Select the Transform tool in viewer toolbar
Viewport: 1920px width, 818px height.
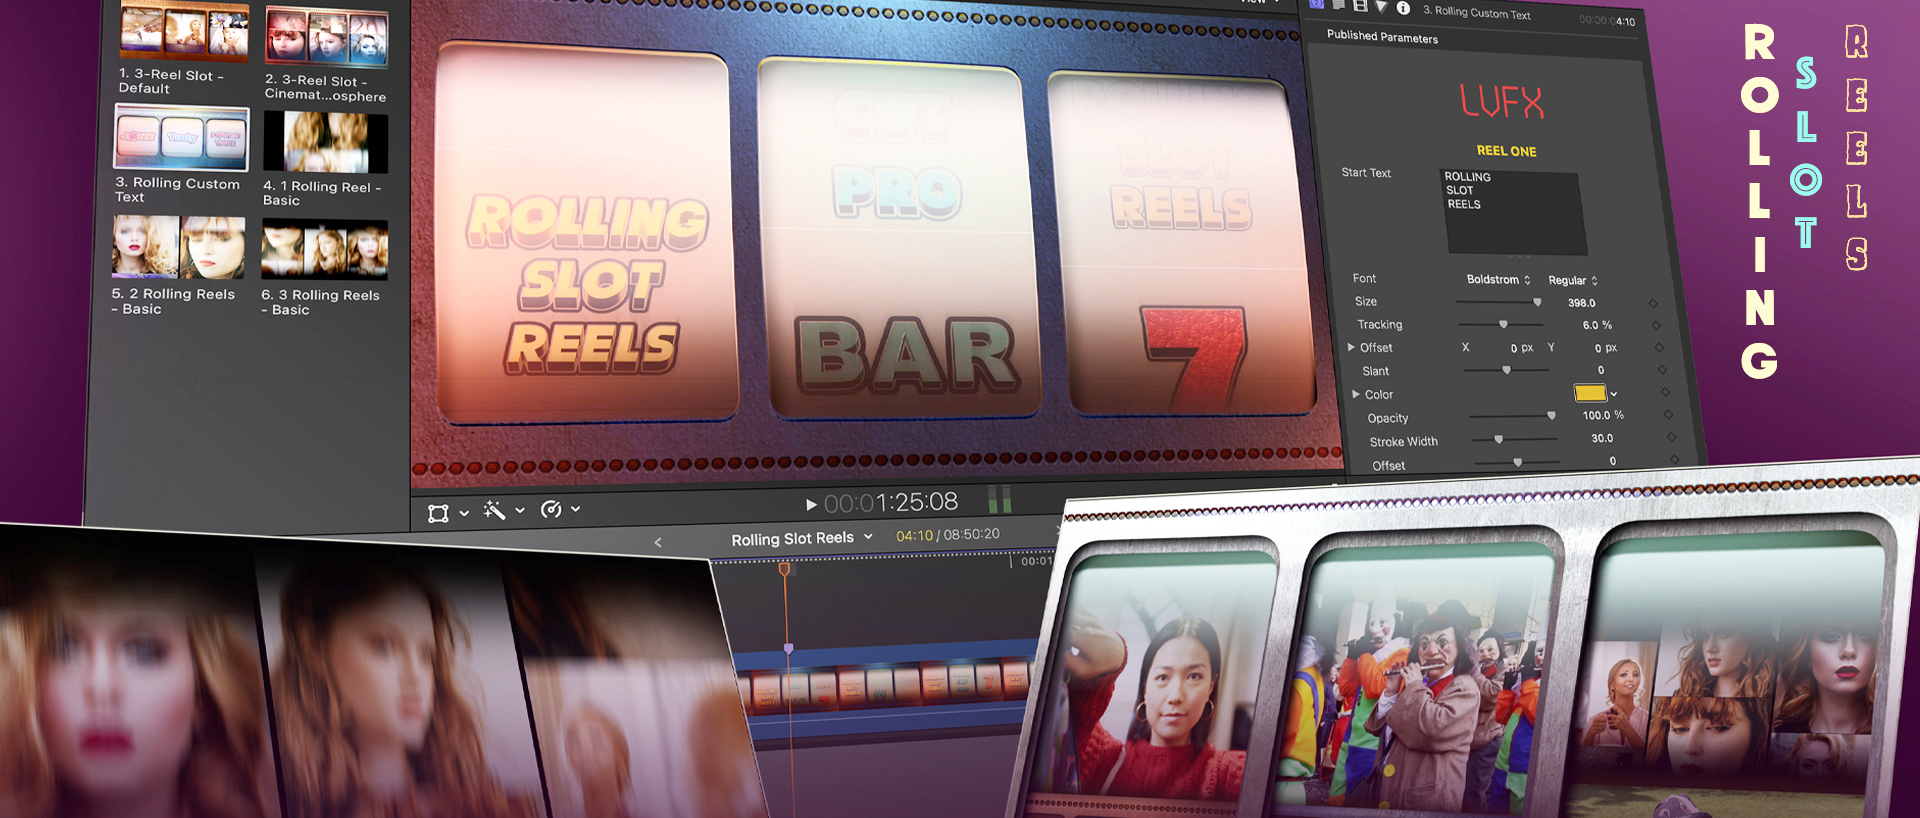pos(438,513)
